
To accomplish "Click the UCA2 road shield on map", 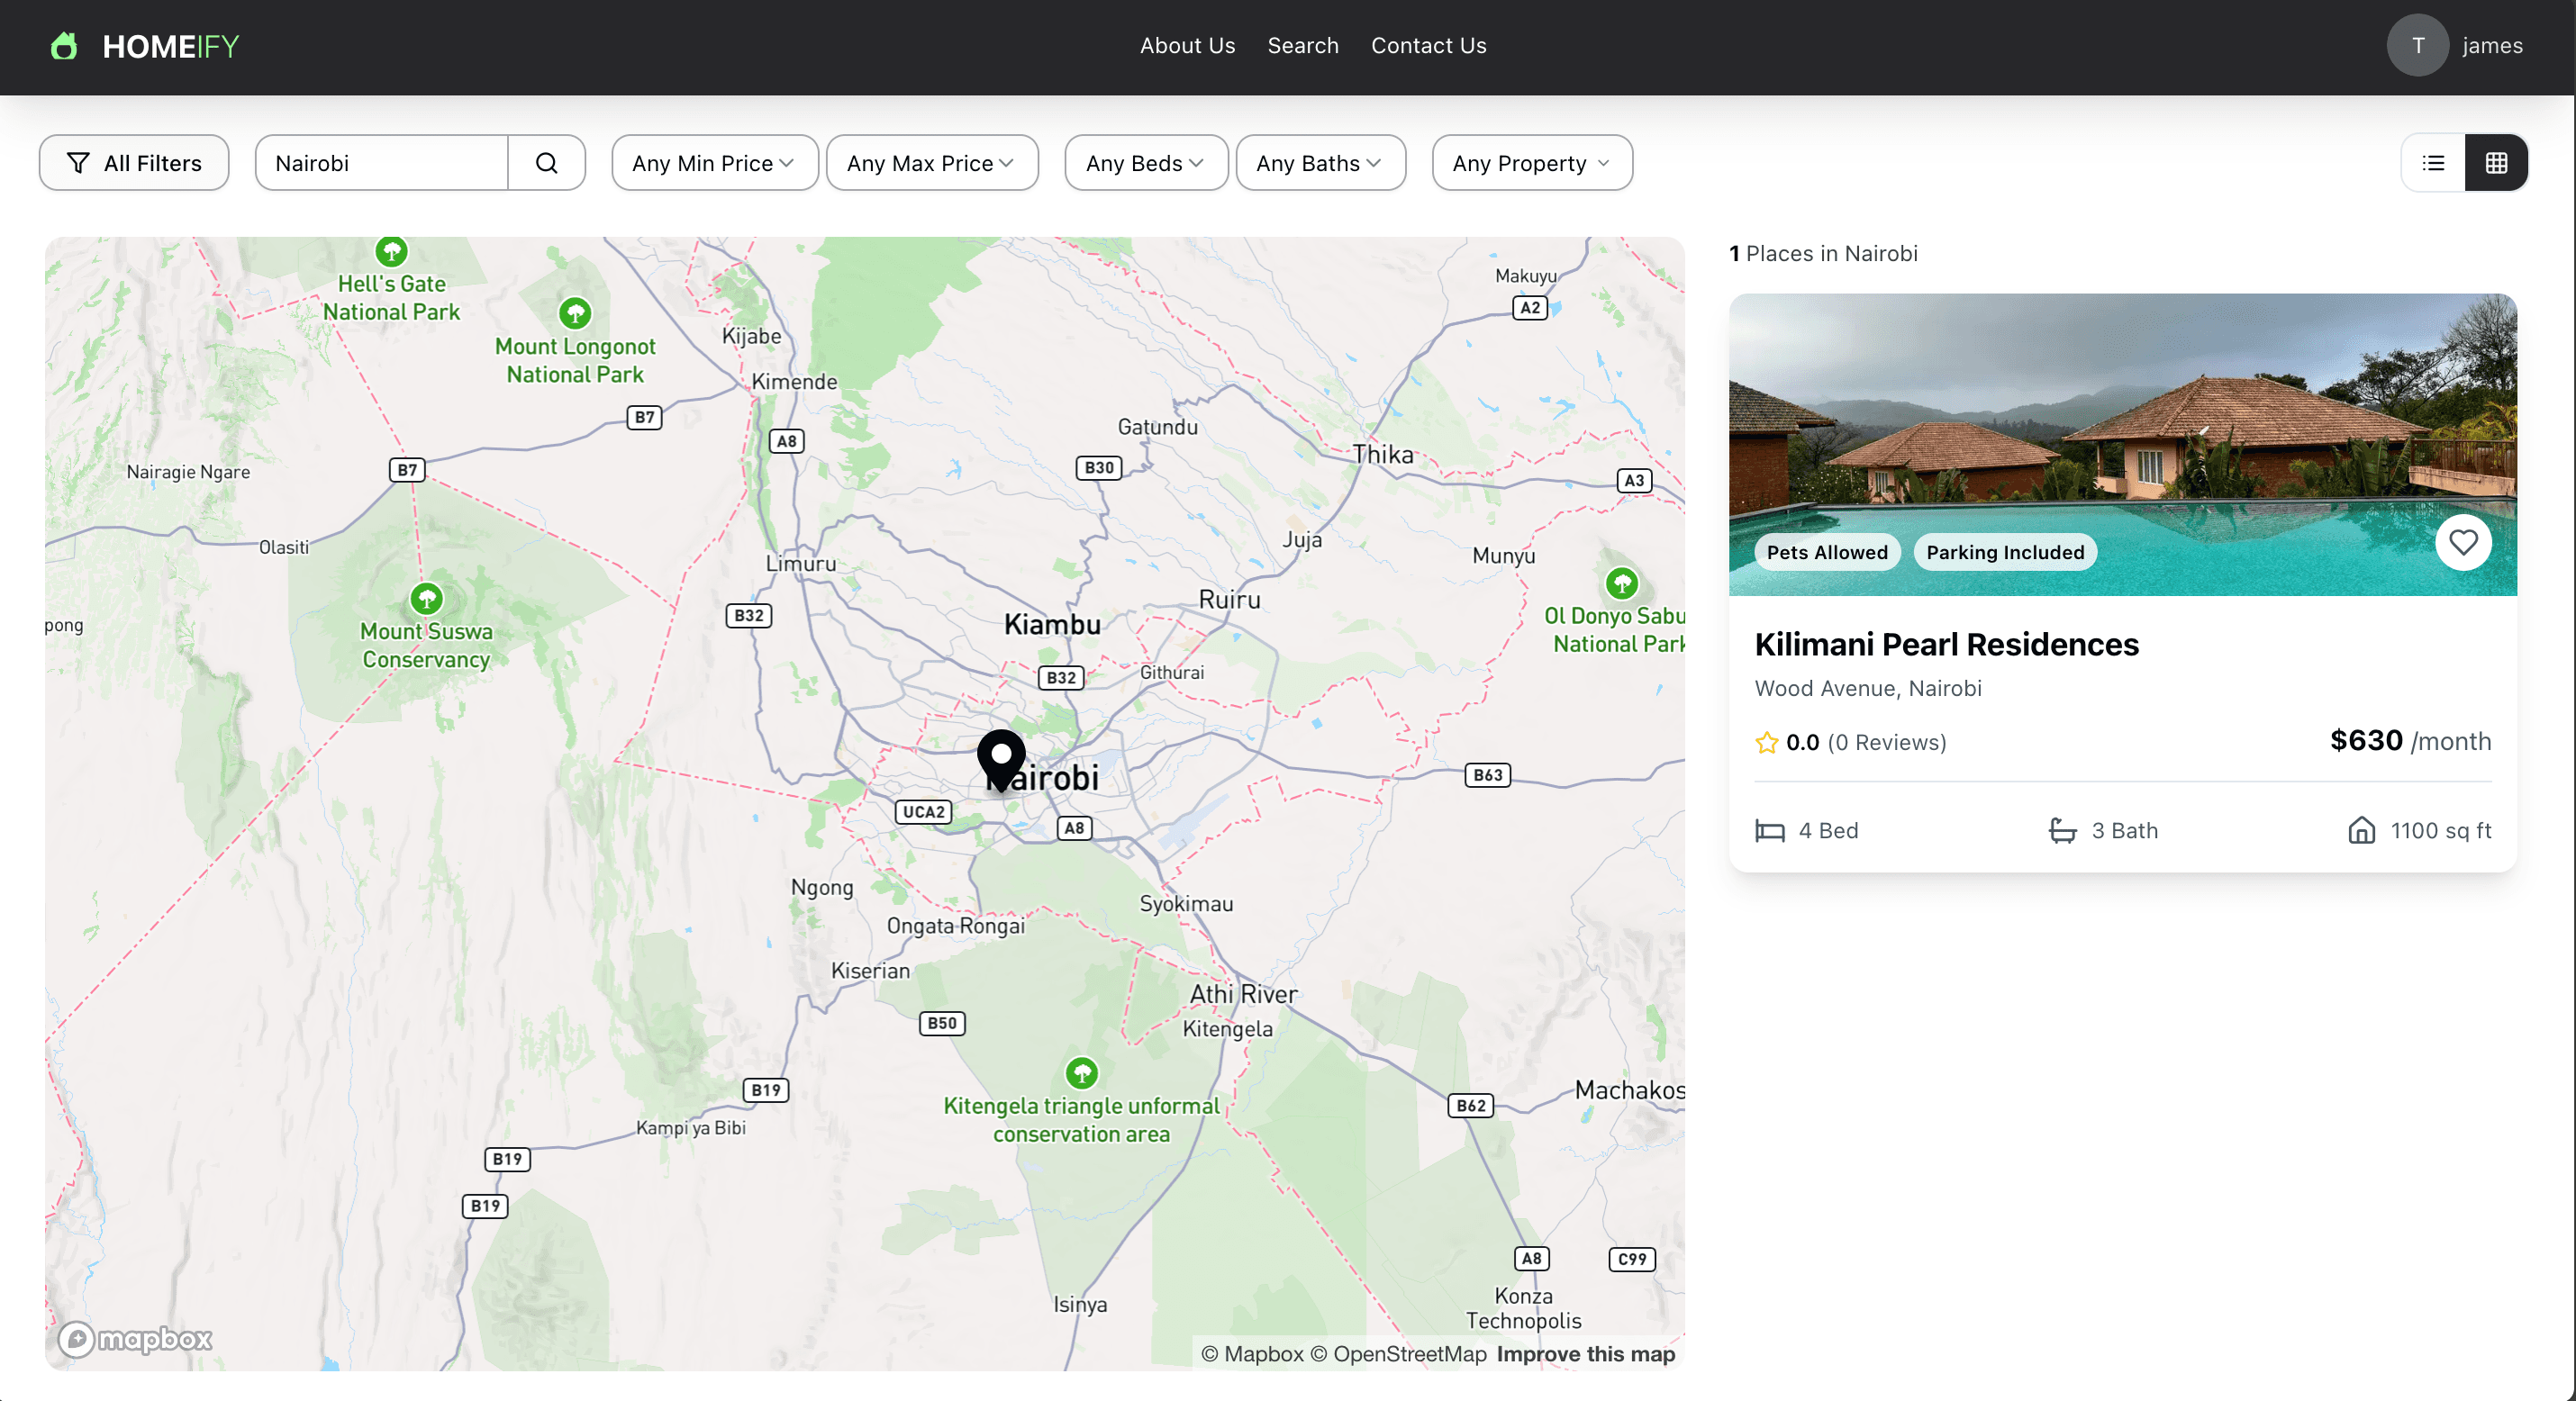I will pos(923,812).
